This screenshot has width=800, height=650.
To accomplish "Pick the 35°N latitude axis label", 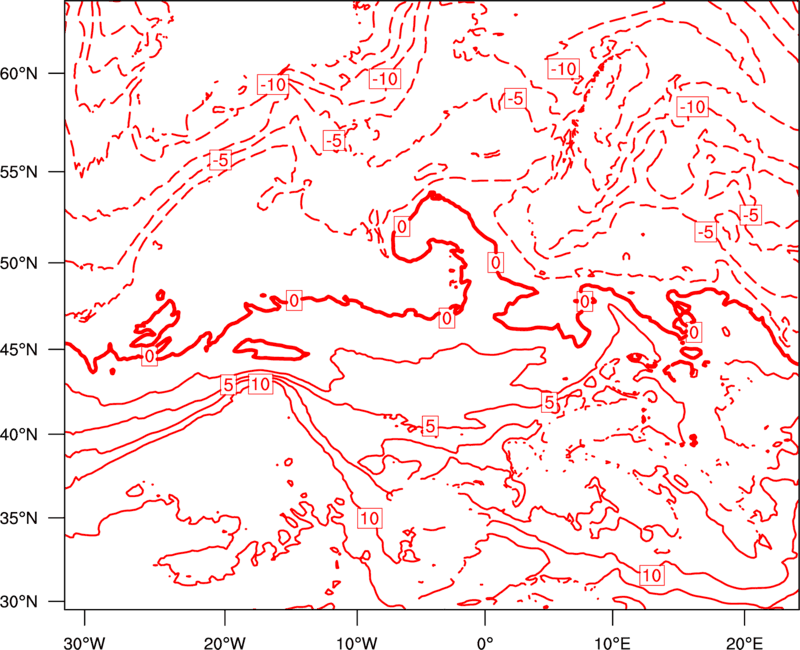I will 19,518.
